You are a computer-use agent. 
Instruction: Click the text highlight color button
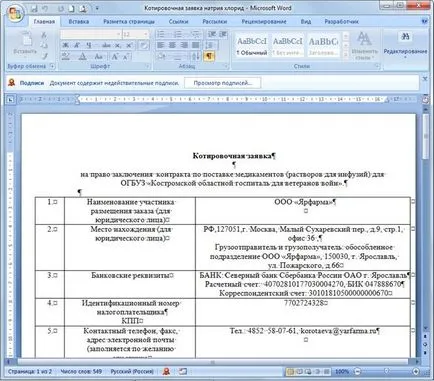pyautogui.click(x=66, y=56)
